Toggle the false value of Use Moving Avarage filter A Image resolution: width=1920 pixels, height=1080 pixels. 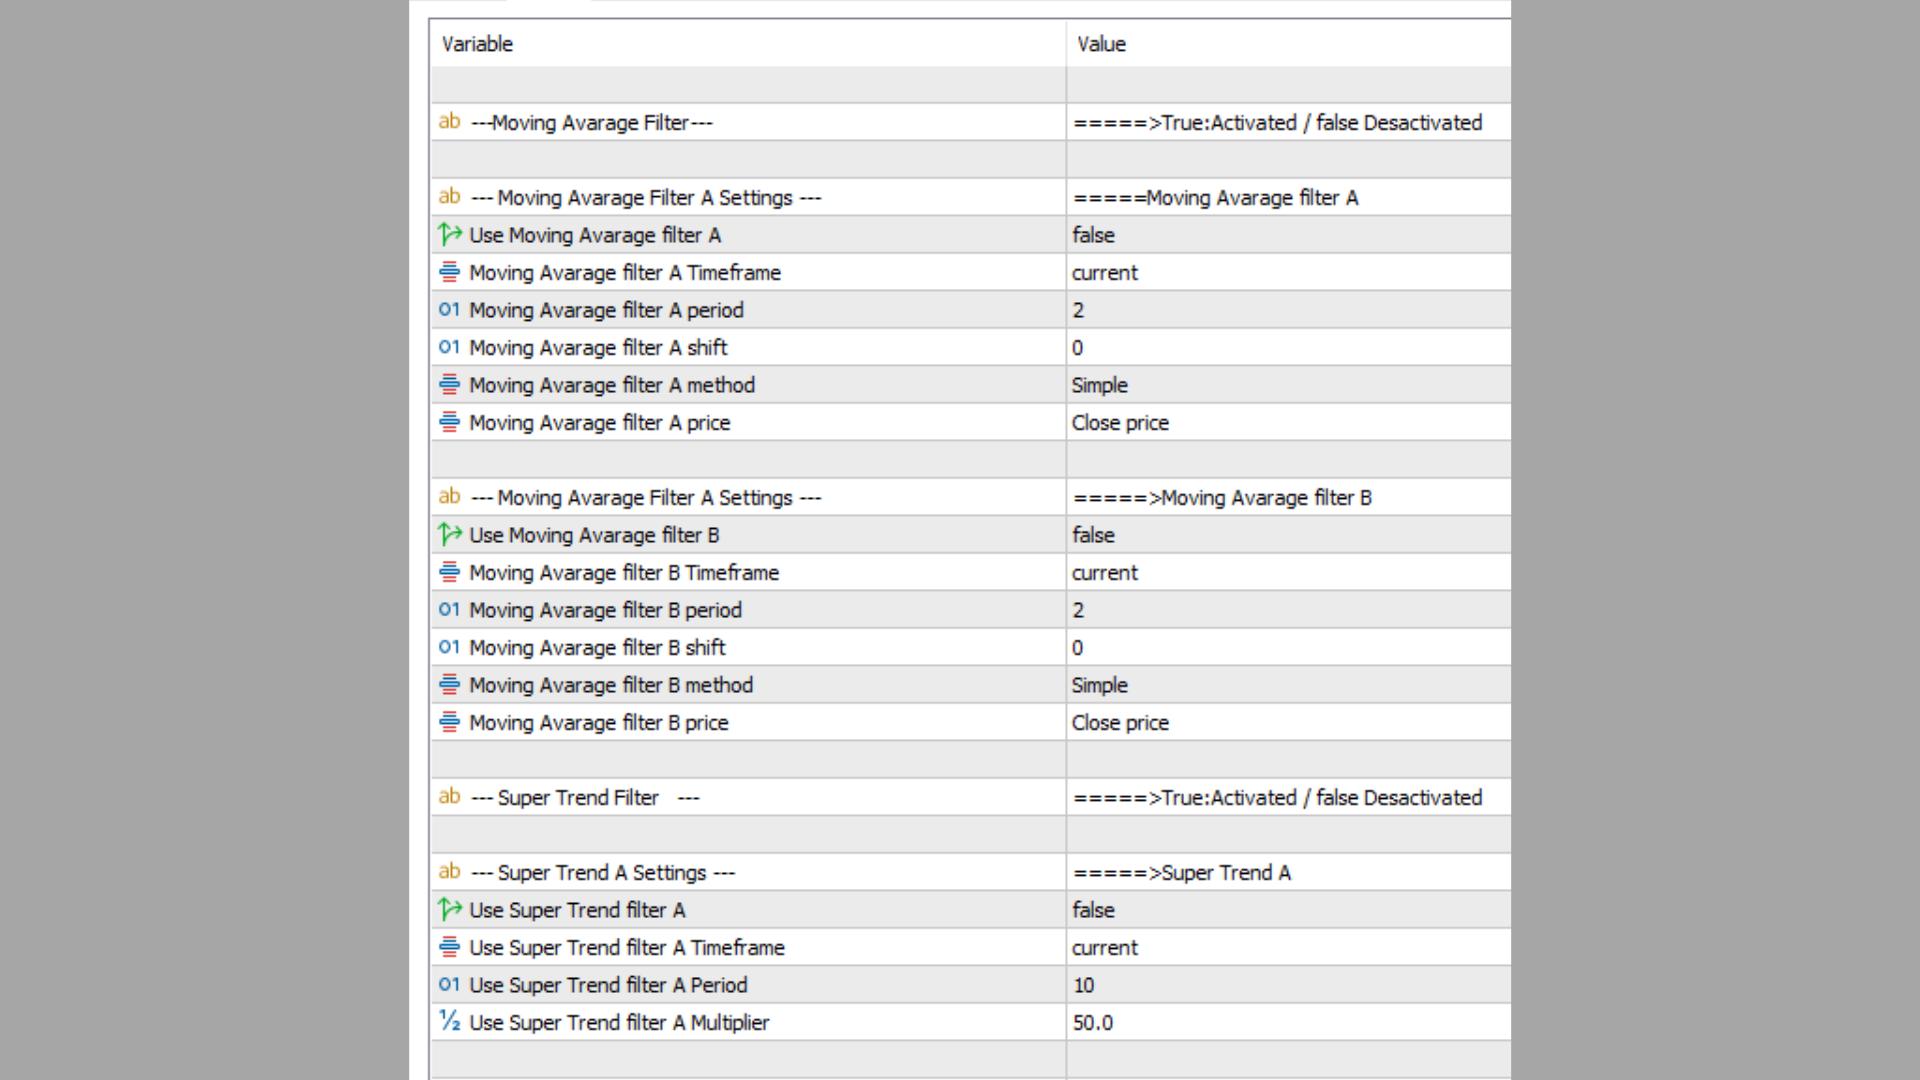click(x=1093, y=235)
